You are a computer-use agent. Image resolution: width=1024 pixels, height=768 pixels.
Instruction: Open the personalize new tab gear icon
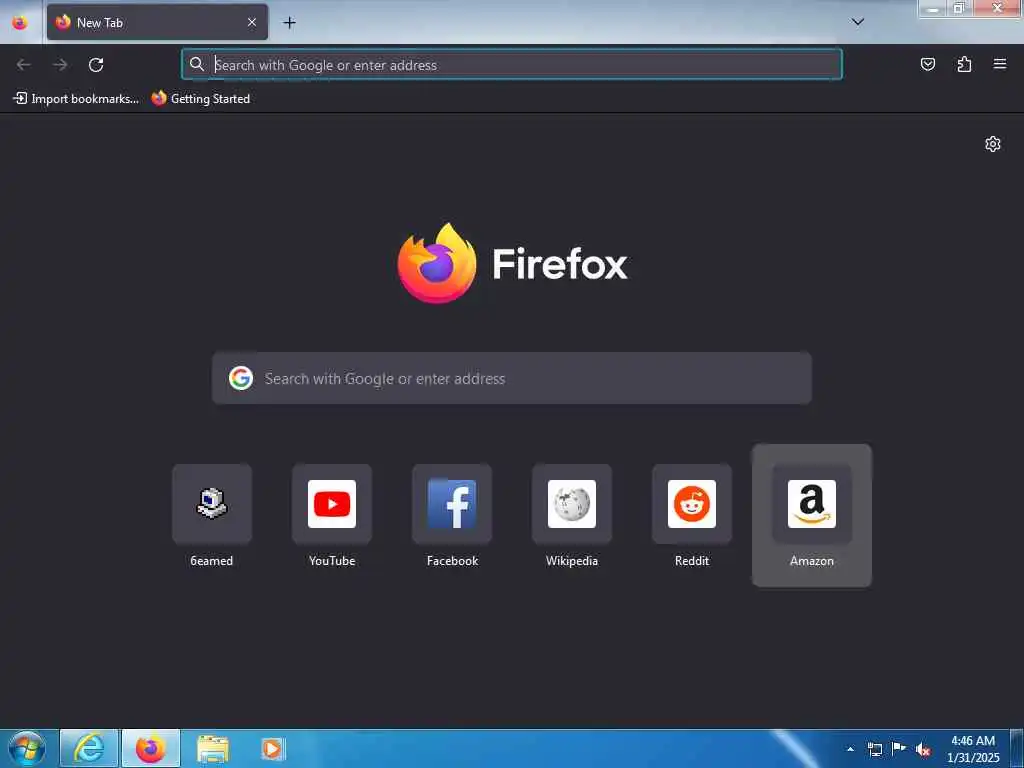click(x=993, y=144)
